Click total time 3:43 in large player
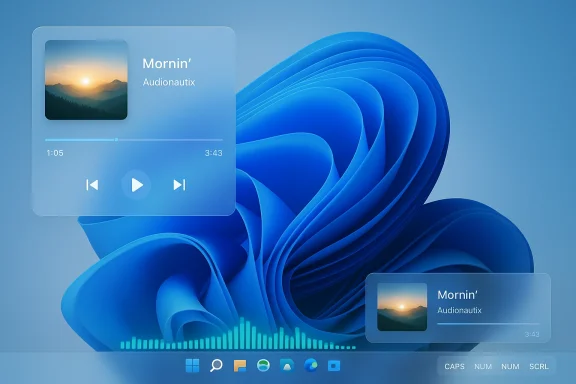 point(213,153)
